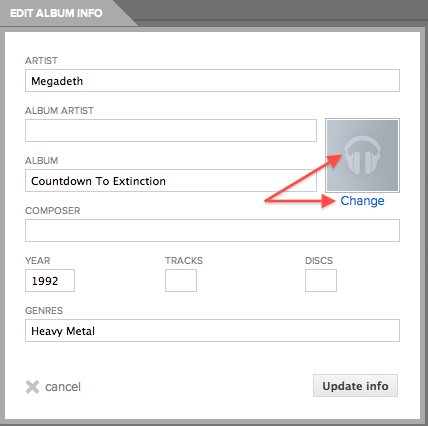This screenshot has width=428, height=426.
Task: Click the Change album art link
Action: tap(362, 201)
